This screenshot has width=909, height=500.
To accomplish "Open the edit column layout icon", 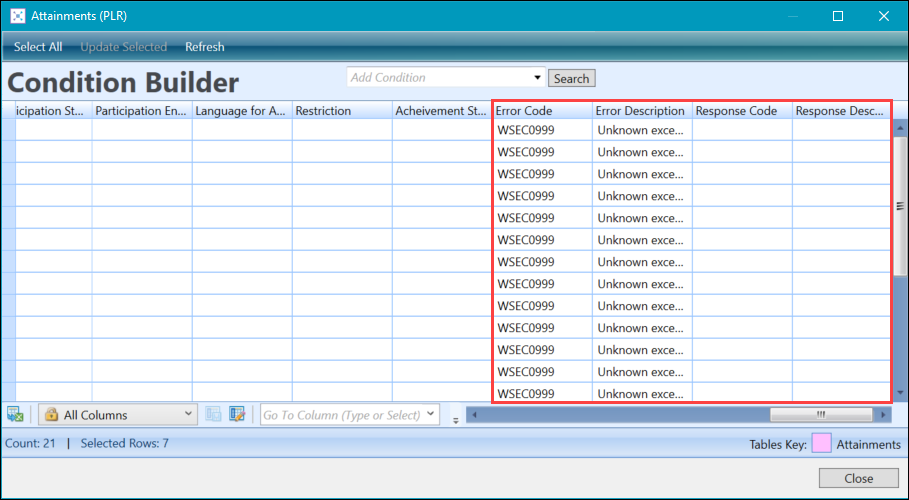I will 237,414.
